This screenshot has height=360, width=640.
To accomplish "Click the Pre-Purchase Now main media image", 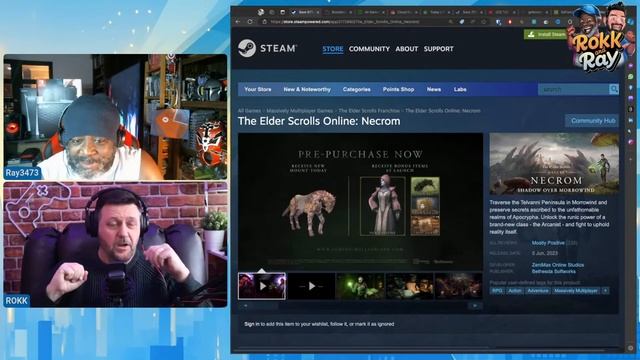I will (x=360, y=202).
